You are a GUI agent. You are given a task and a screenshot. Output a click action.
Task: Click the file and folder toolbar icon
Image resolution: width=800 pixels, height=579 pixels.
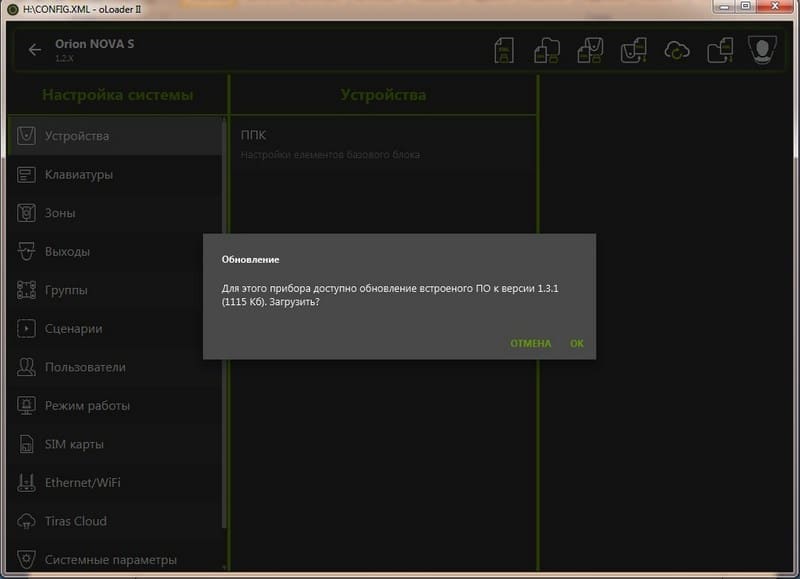(546, 51)
